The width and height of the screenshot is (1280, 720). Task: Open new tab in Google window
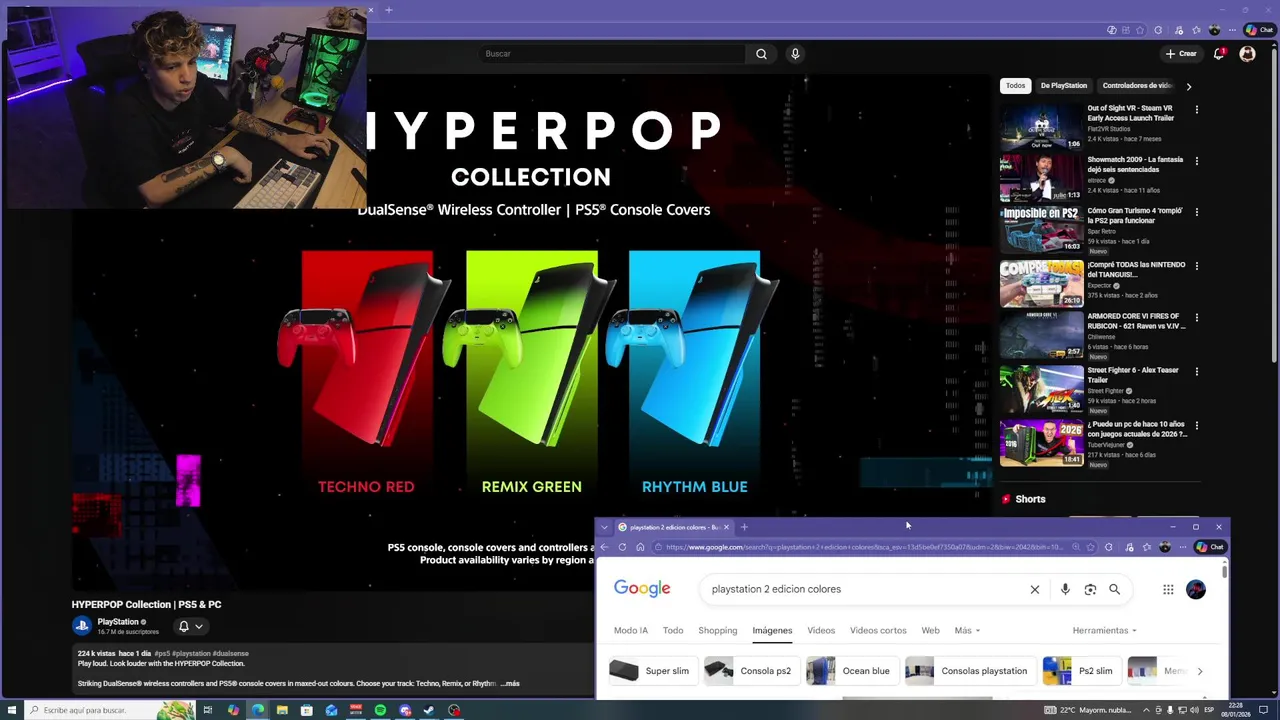744,527
